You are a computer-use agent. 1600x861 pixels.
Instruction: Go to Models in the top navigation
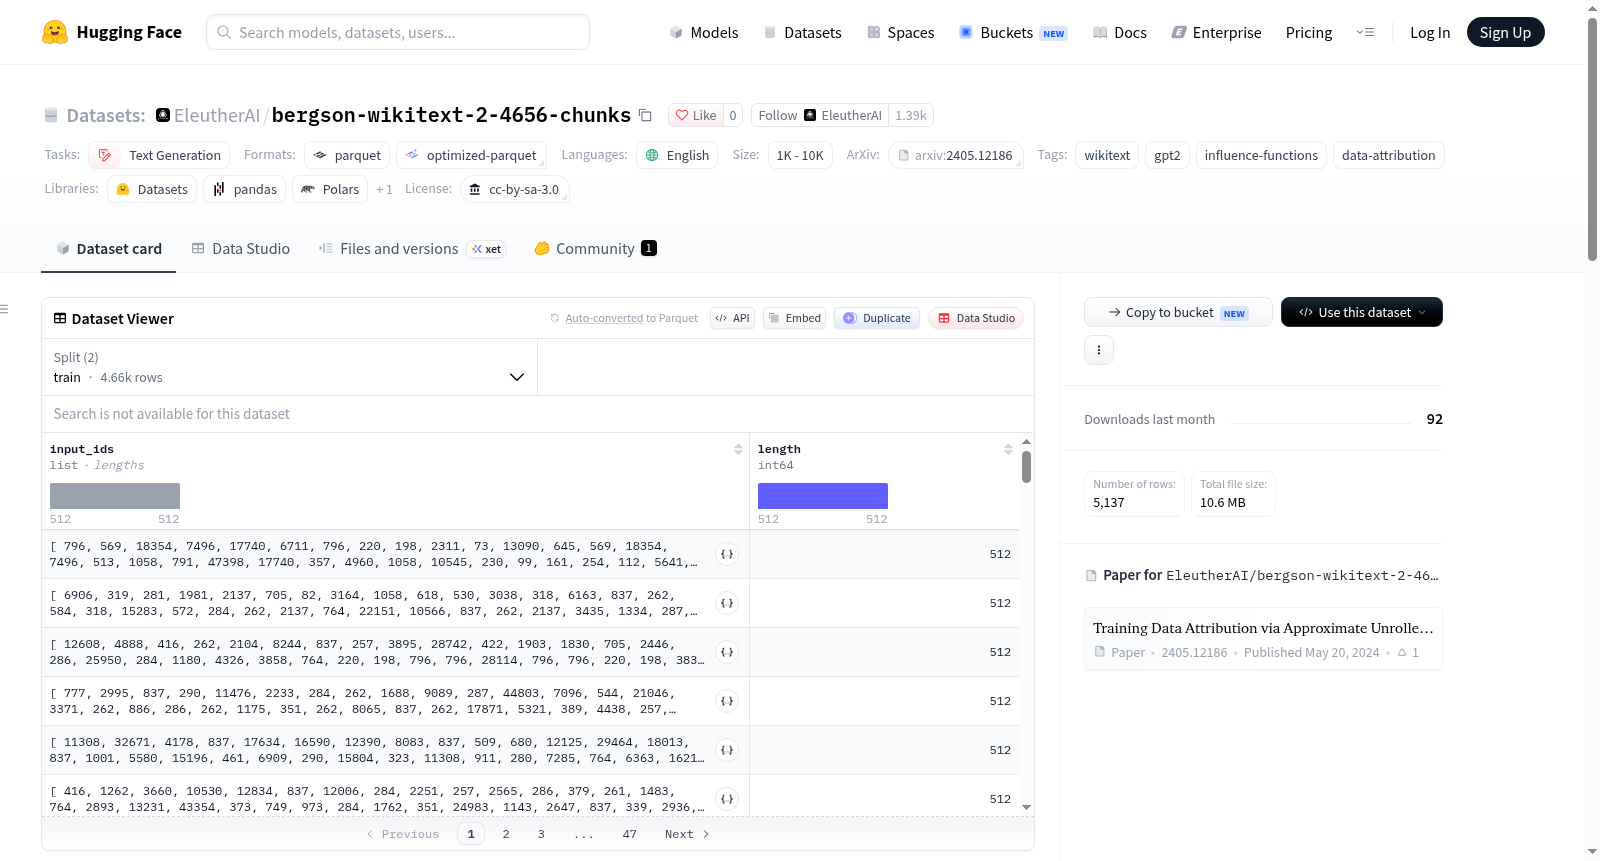click(704, 32)
